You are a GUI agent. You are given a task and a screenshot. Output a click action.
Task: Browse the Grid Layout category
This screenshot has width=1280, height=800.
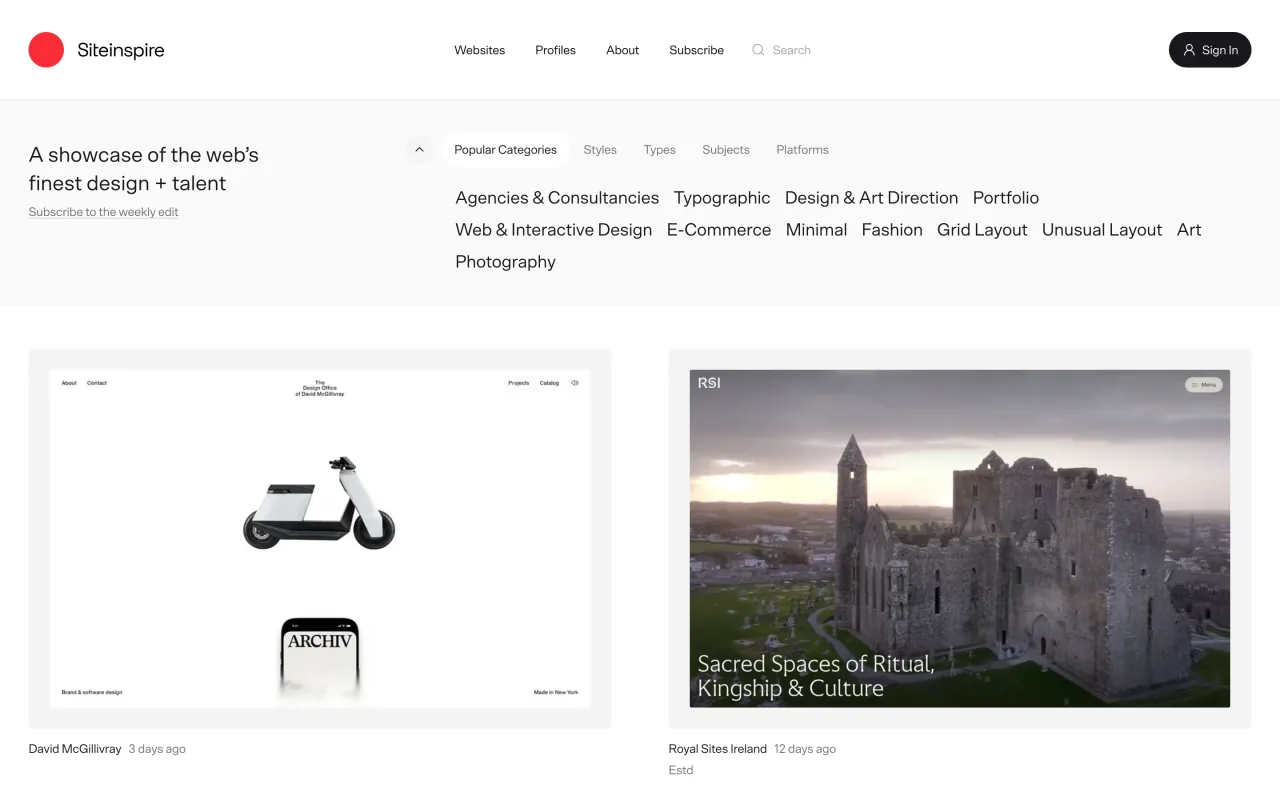982,230
